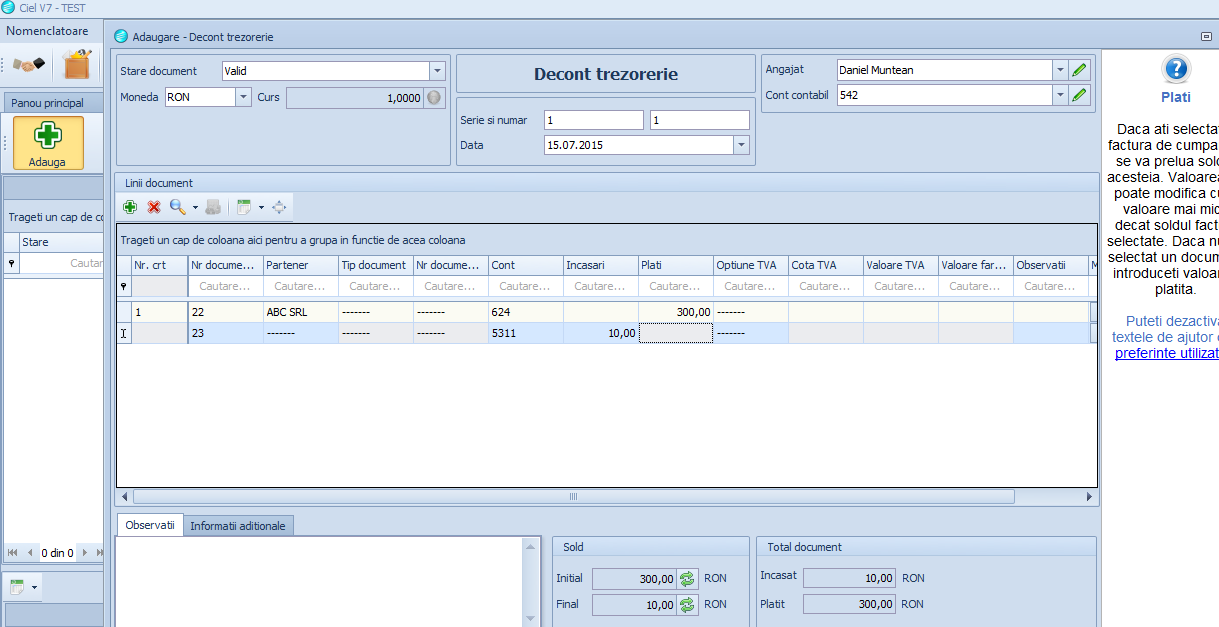Open the handshake icon in Nomenclatoare toolbar
The height and width of the screenshot is (627, 1219).
(30, 65)
